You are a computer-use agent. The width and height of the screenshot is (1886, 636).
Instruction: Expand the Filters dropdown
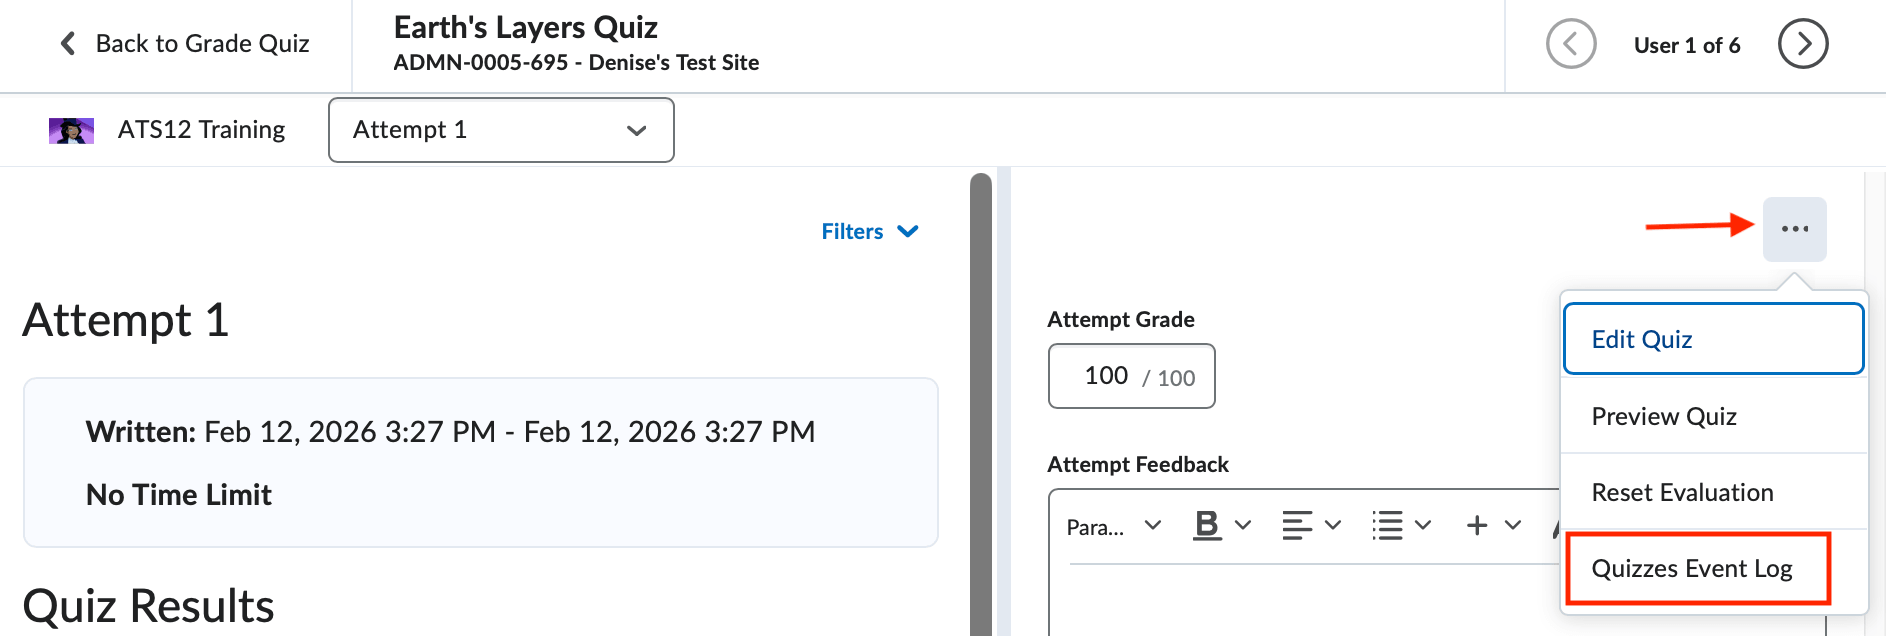coord(869,231)
